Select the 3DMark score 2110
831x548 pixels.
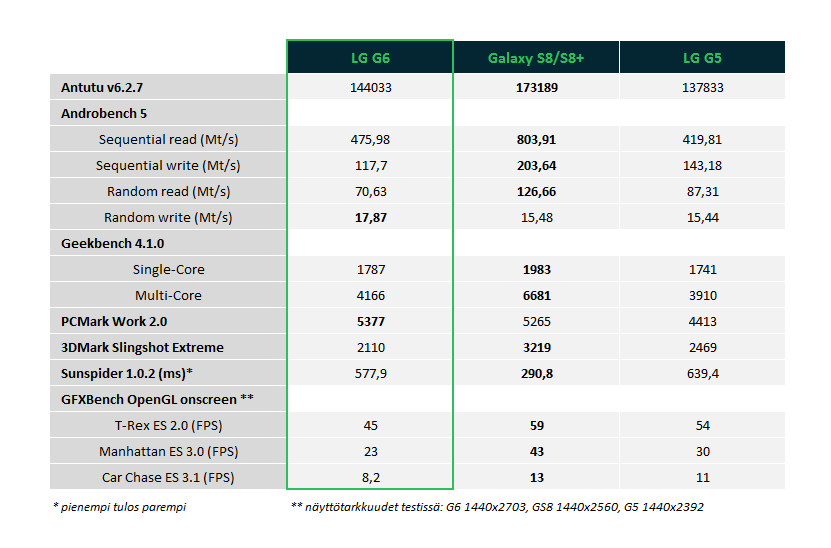[370, 347]
